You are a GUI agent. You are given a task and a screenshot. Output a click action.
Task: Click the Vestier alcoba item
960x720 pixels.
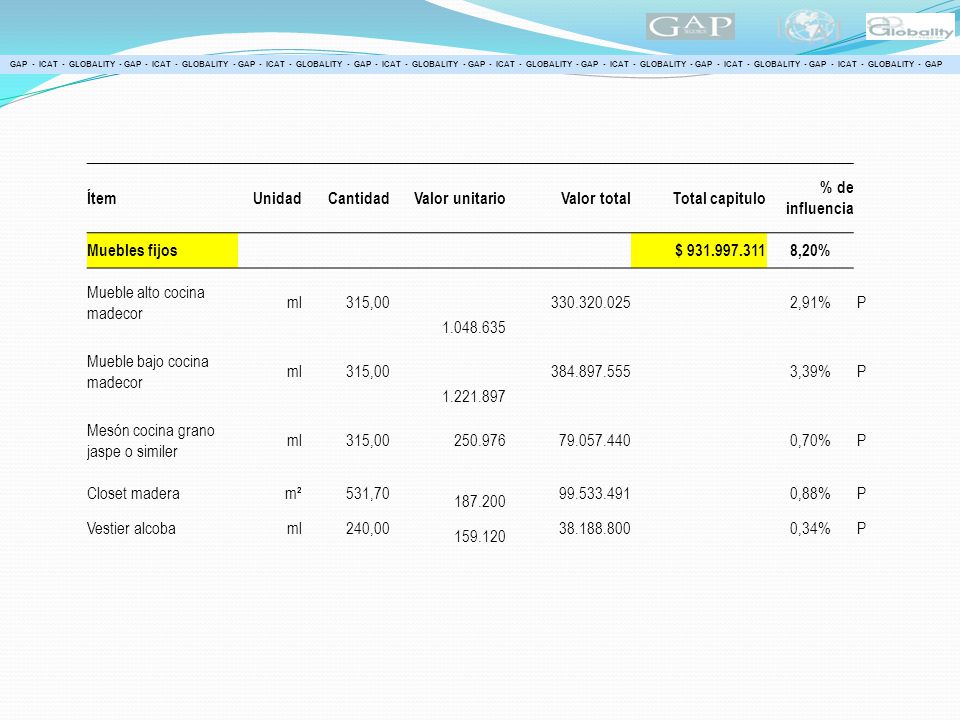[131, 528]
